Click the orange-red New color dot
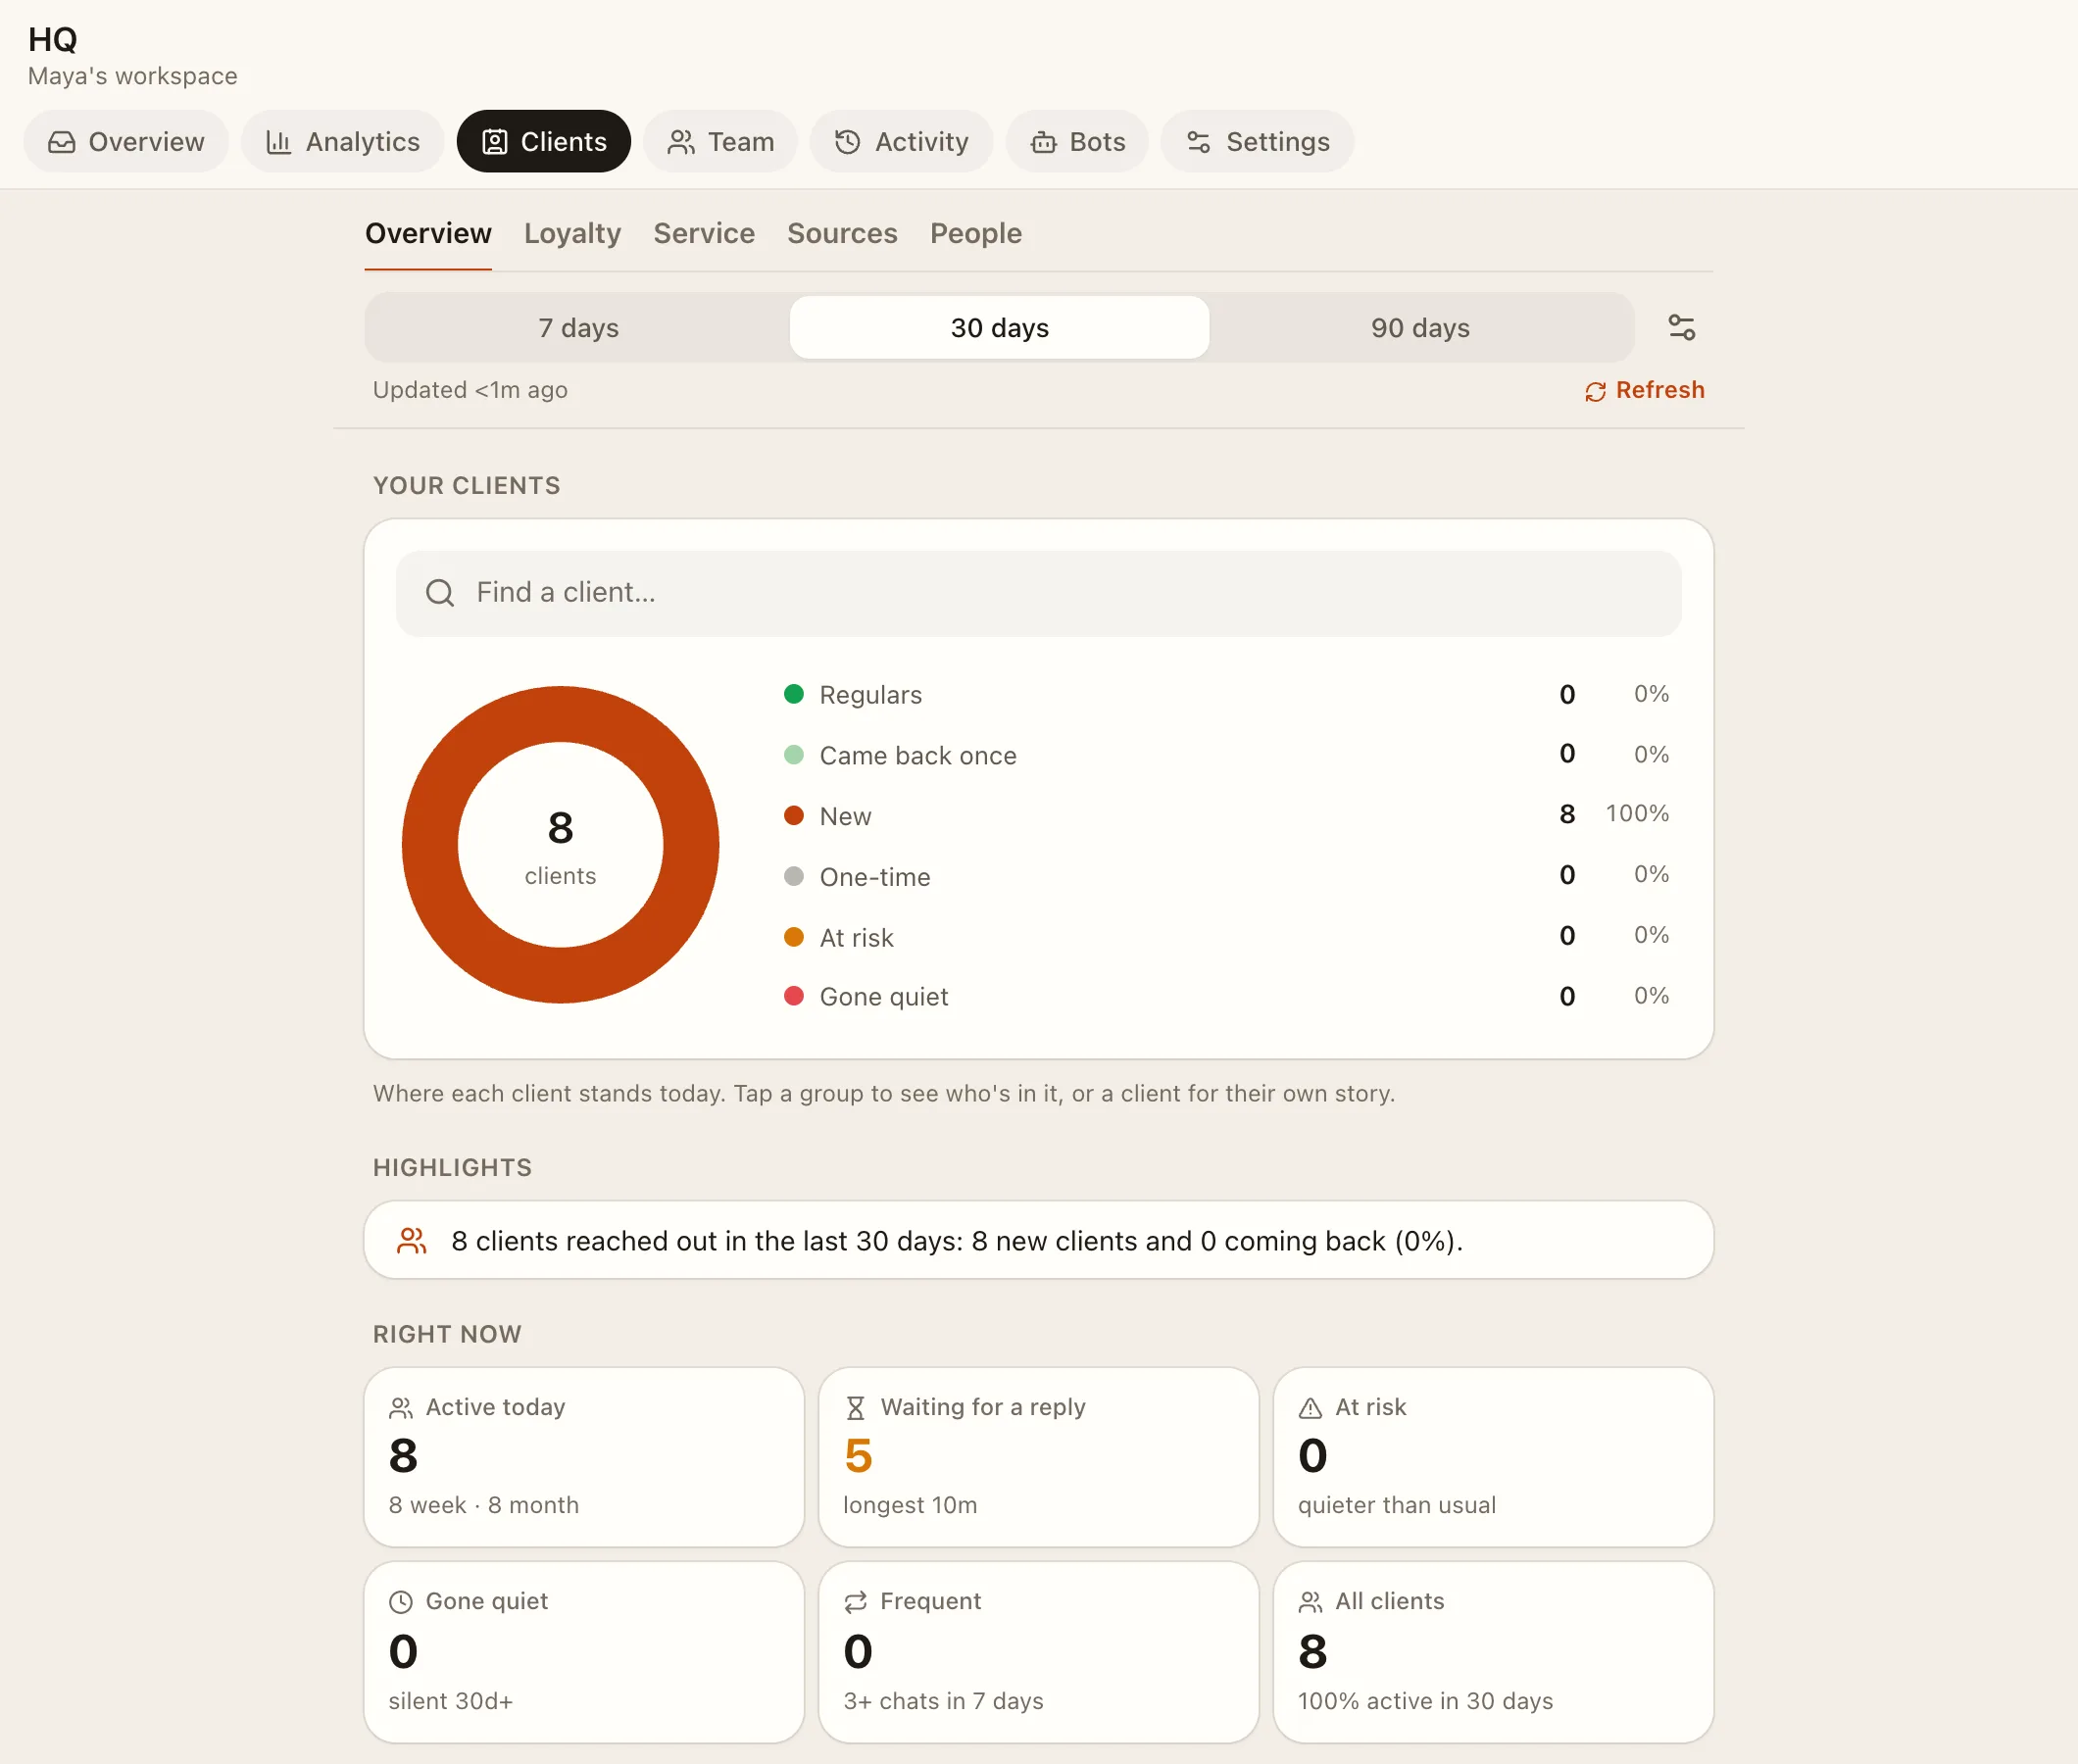The height and width of the screenshot is (1764, 2078). click(794, 815)
